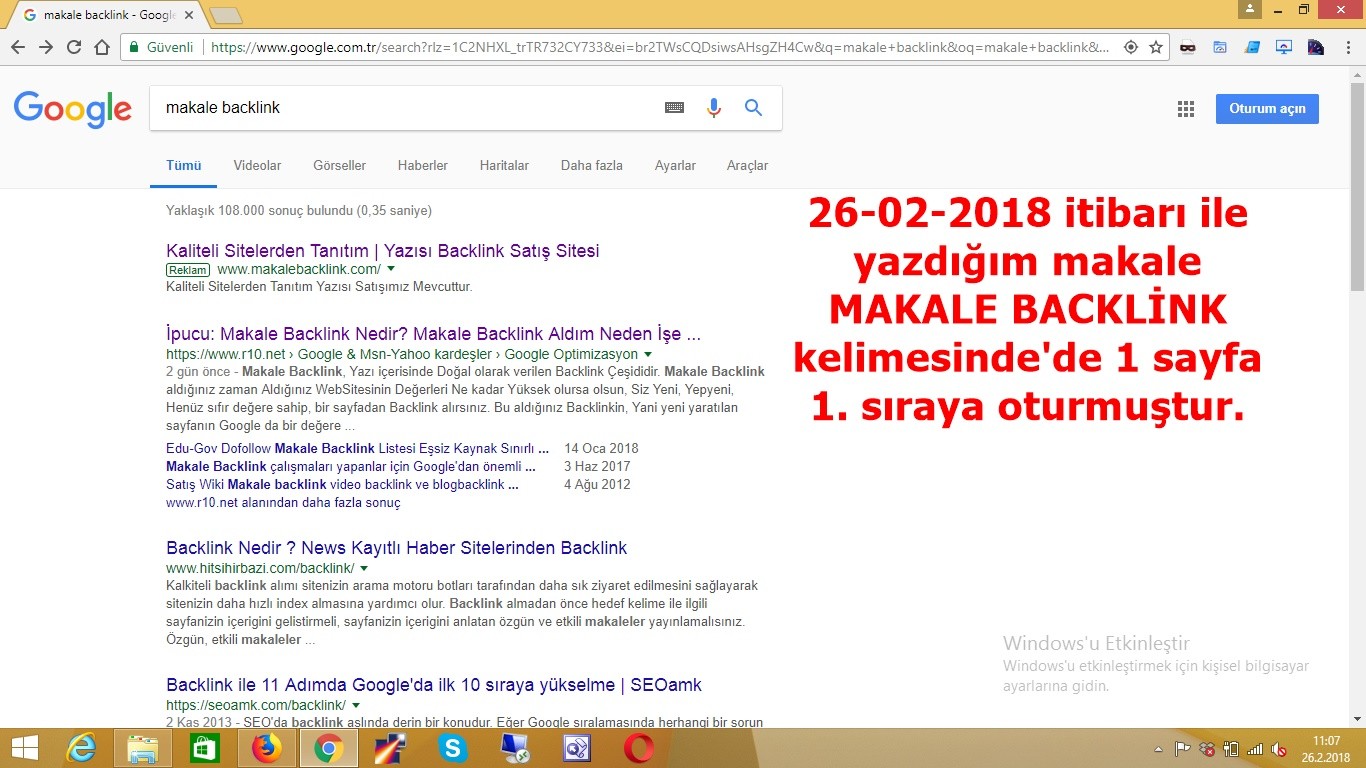
Task: Expand arrow beside hitsihirbazi.com URL
Action: 364,568
